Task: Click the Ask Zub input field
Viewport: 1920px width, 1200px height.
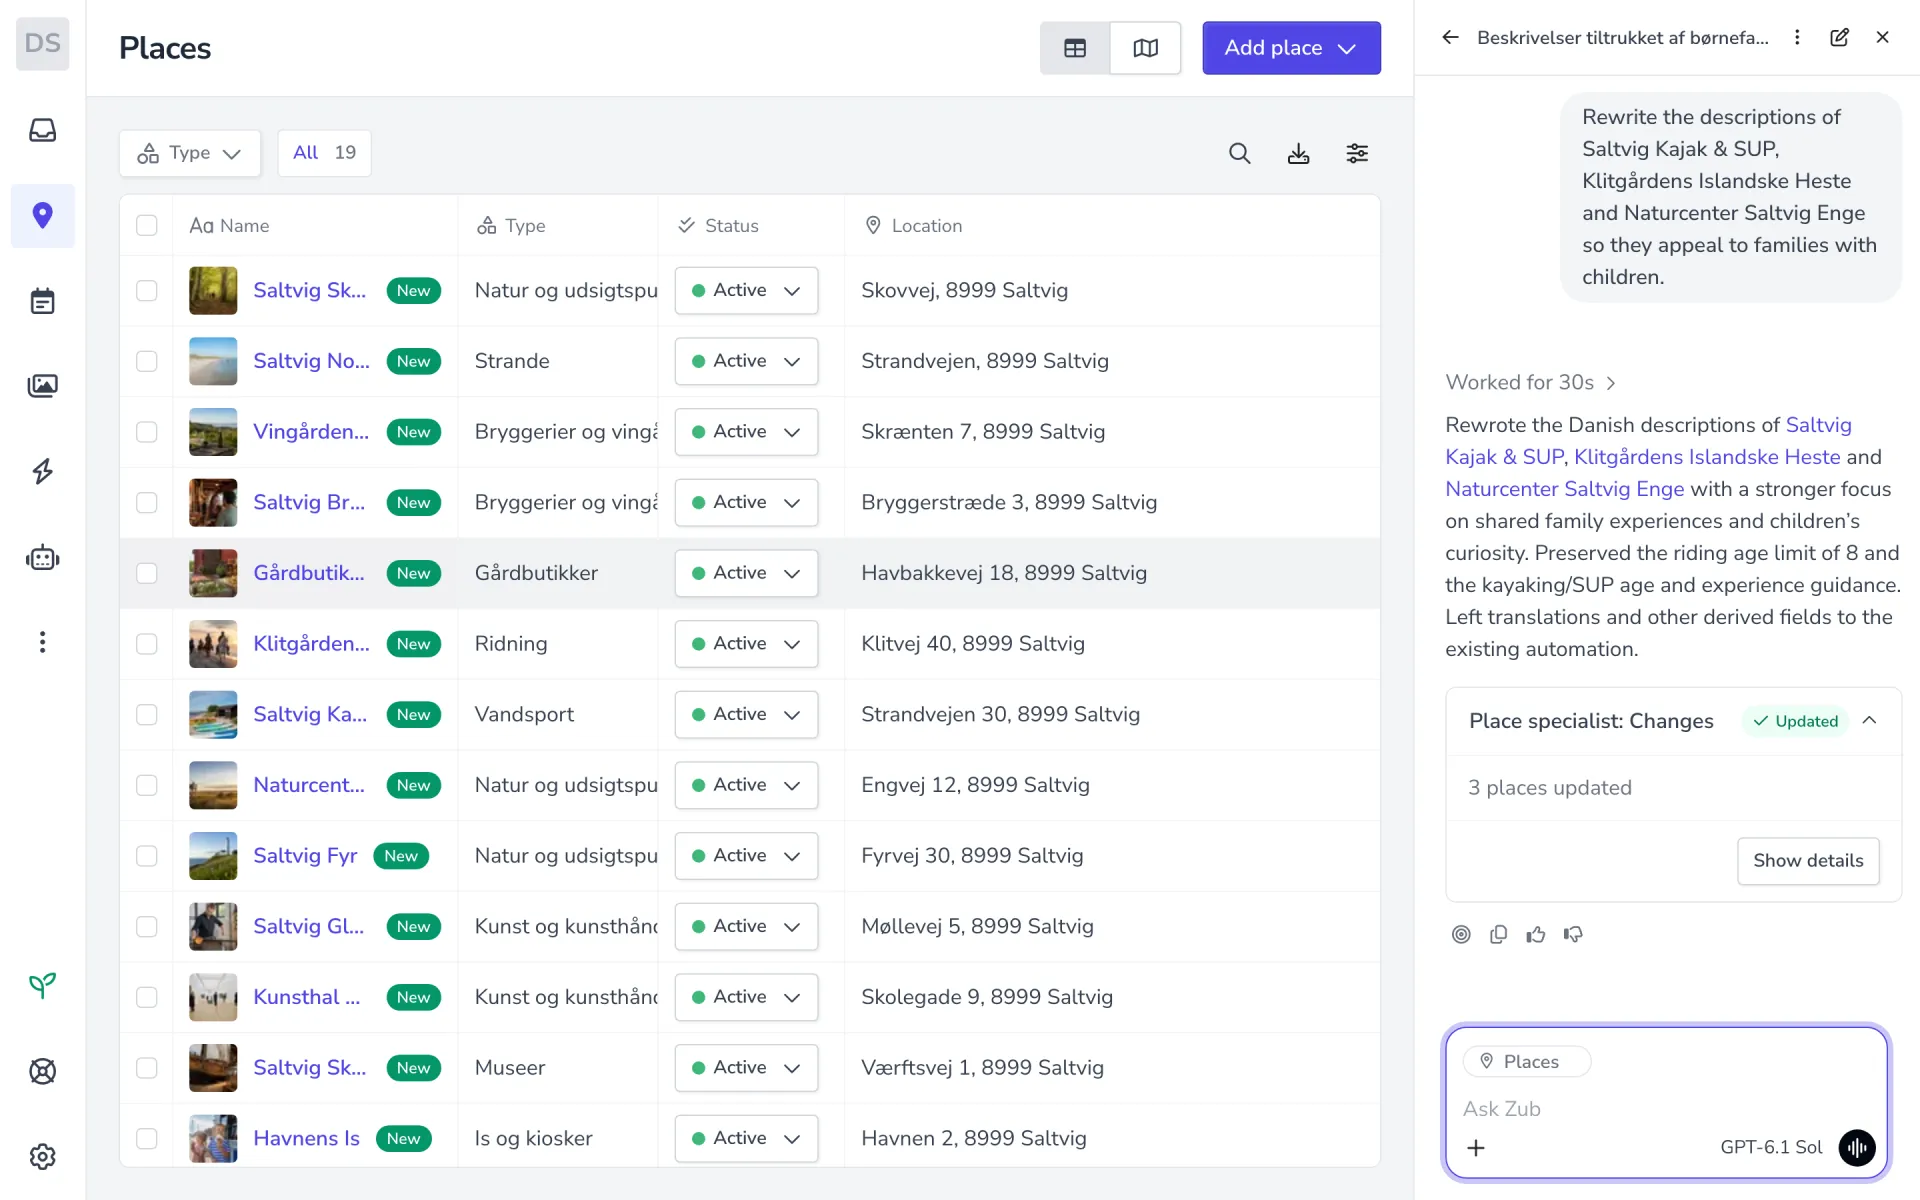Action: [x=1665, y=1109]
